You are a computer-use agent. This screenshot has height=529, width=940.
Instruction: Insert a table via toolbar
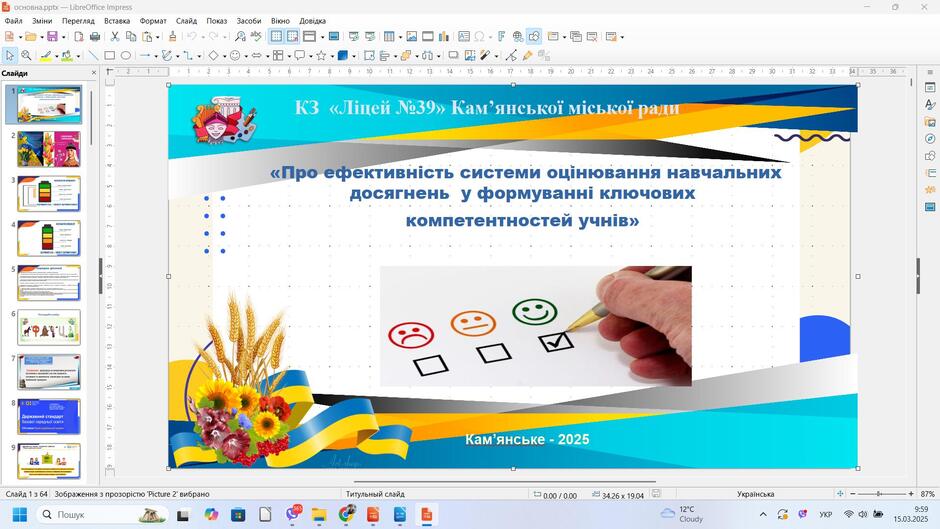point(388,37)
